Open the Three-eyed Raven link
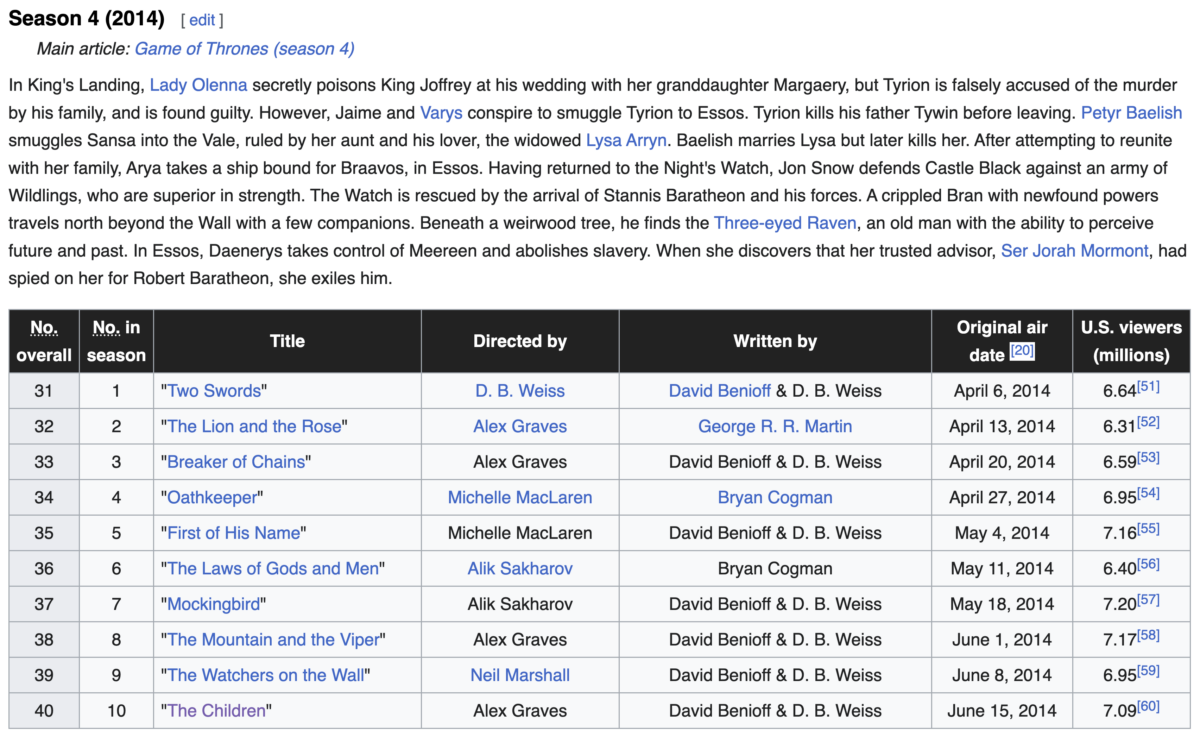This screenshot has height=737, width=1200. tap(785, 222)
